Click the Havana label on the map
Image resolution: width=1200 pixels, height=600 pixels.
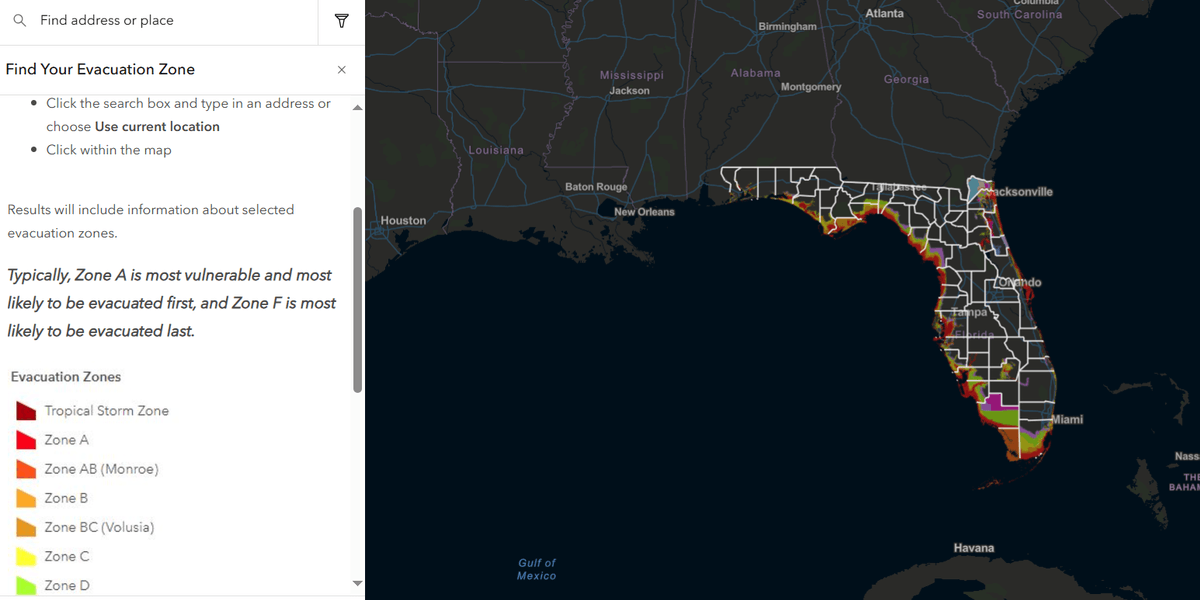coord(974,548)
